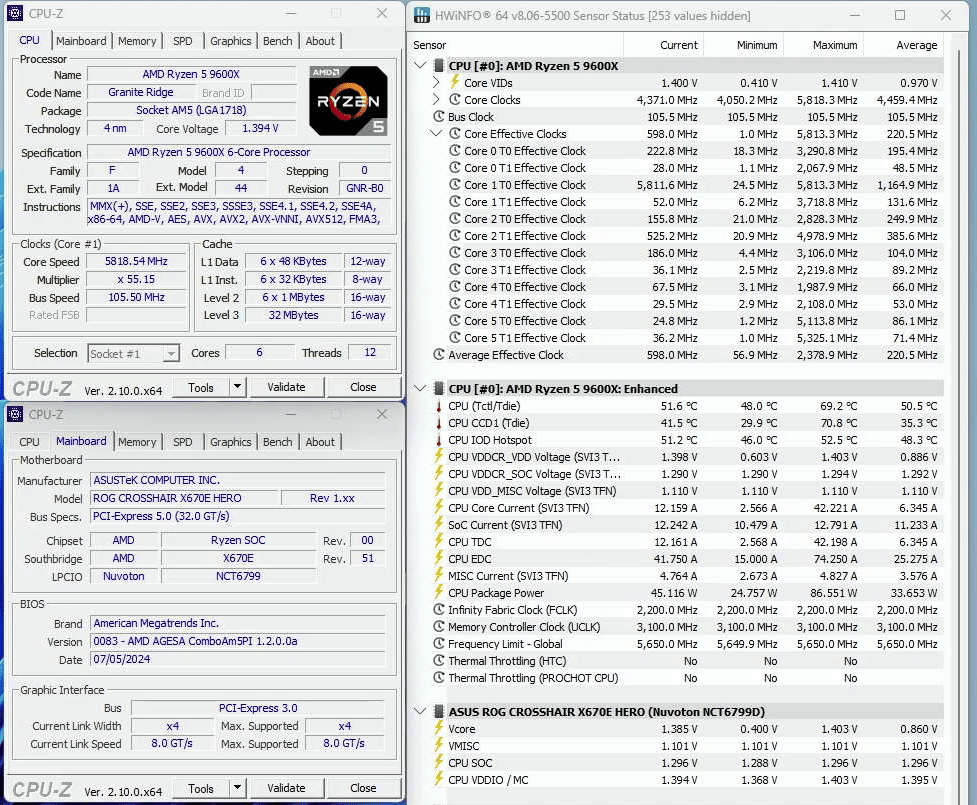Open the Tools dropdown arrow in lower CPU-Z window
This screenshot has height=805, width=977.
[237, 788]
